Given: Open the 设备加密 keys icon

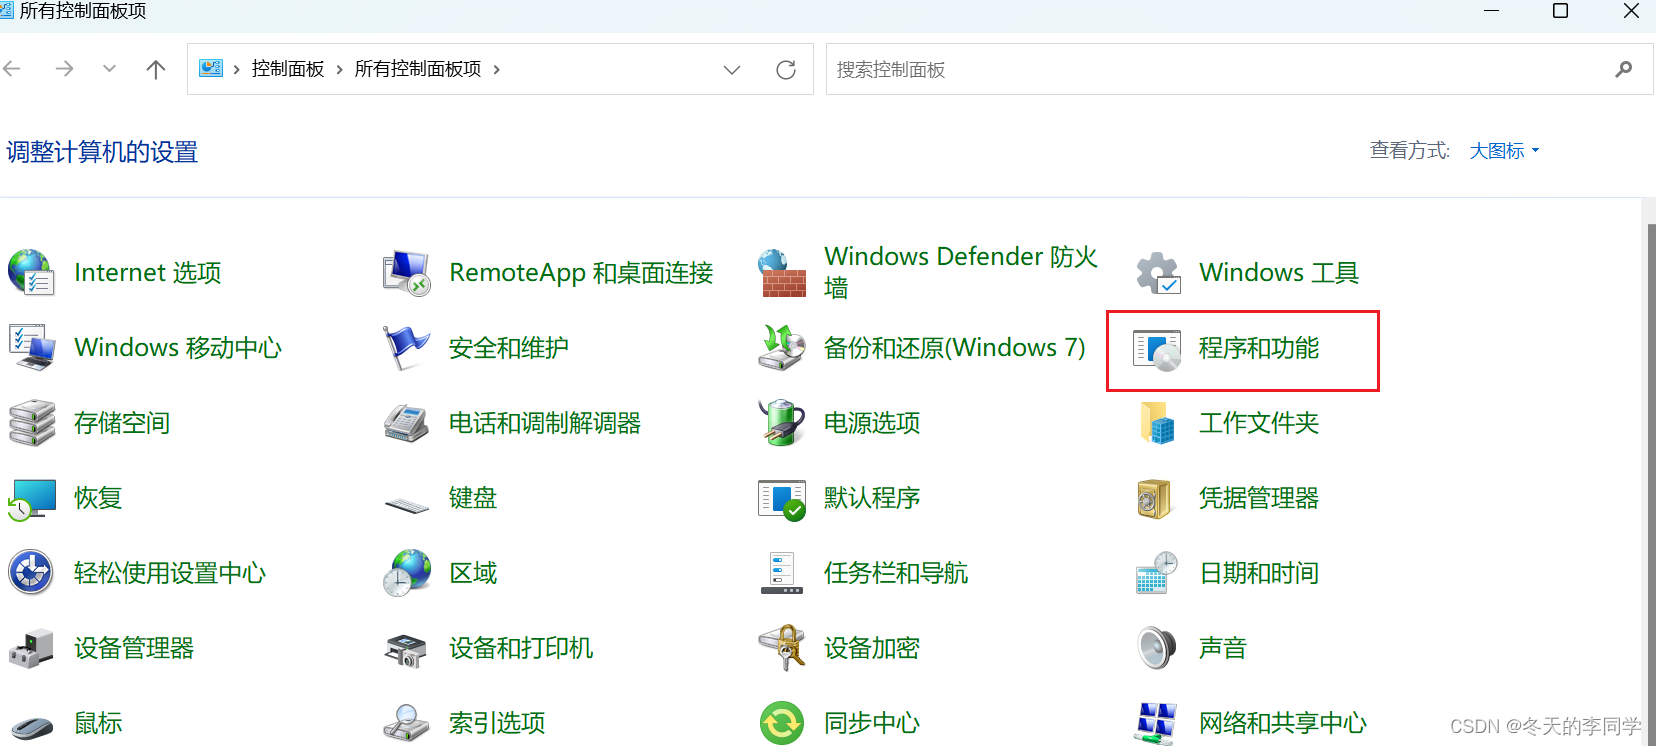Looking at the screenshot, I should tap(782, 648).
